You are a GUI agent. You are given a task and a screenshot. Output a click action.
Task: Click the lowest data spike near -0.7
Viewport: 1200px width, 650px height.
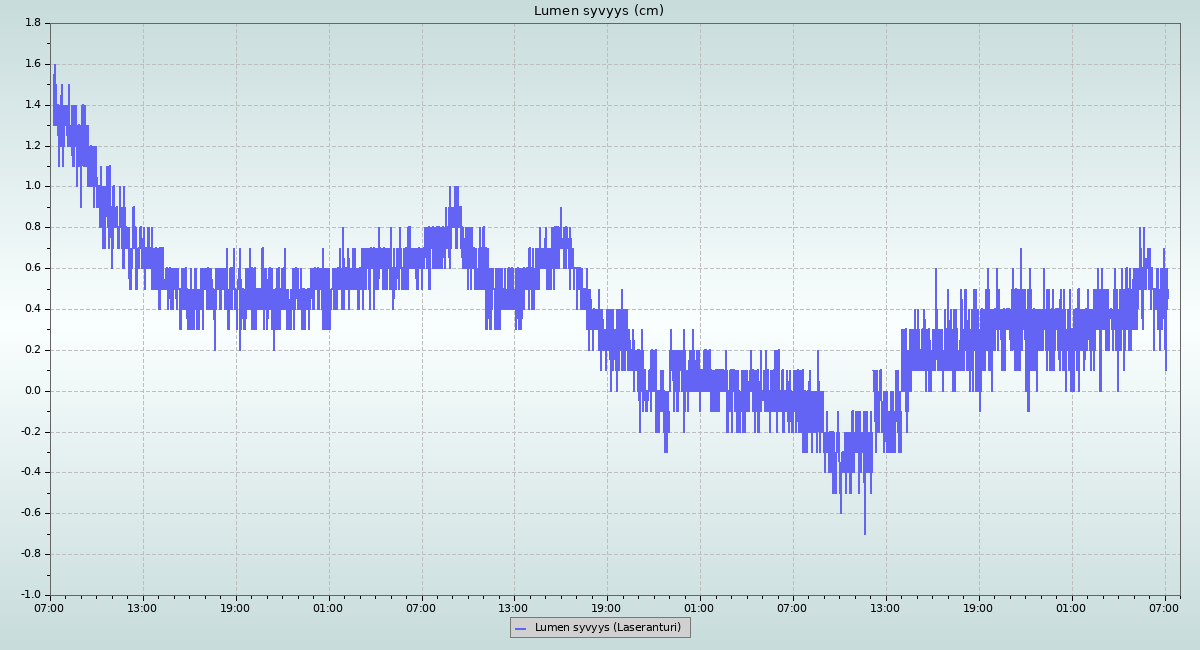[865, 532]
